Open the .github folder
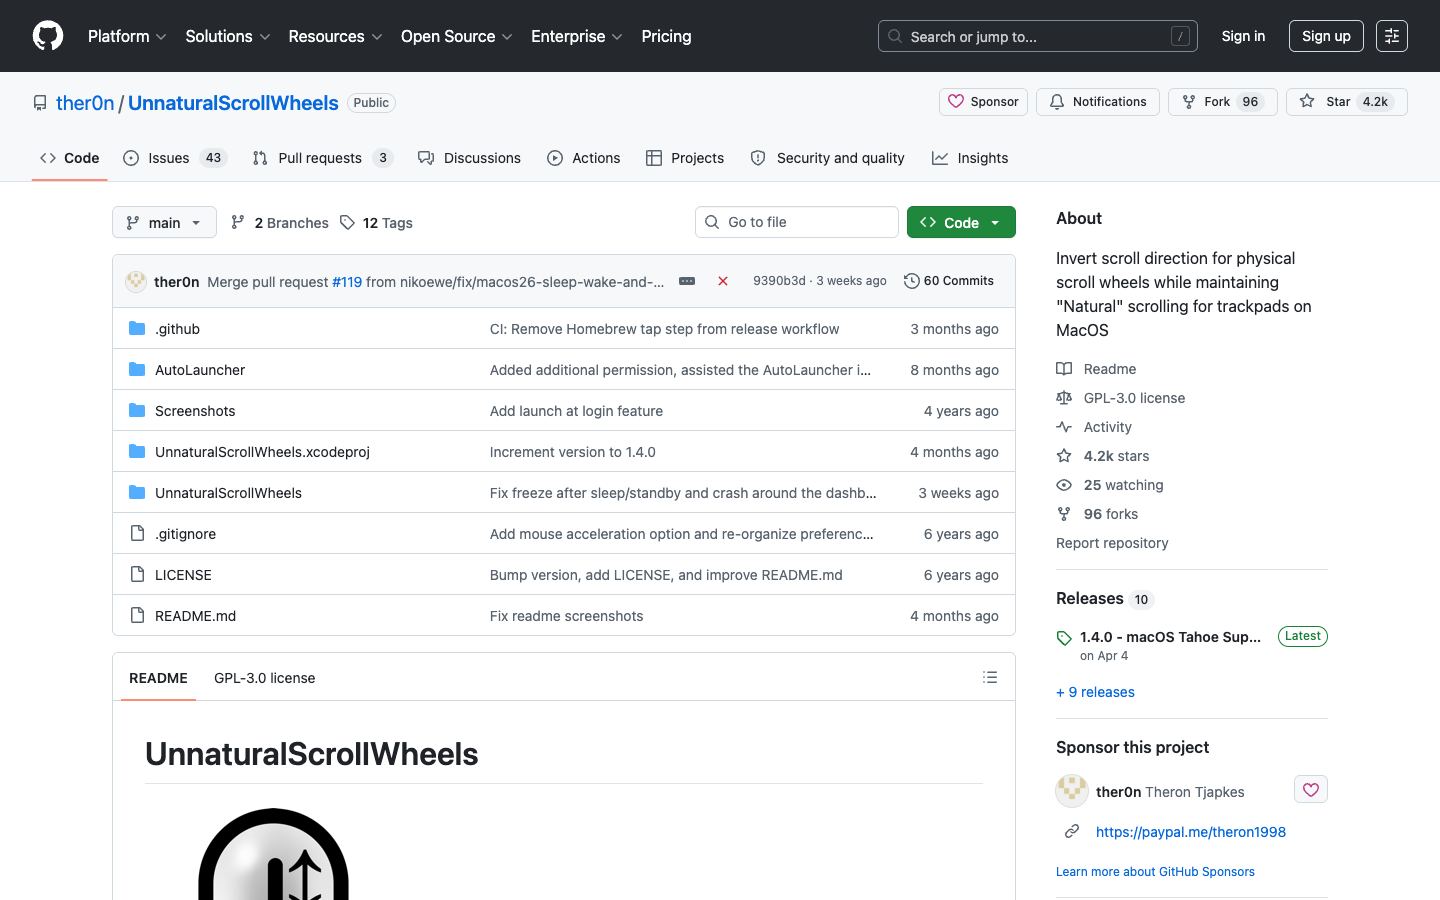The image size is (1440, 900). pos(177,329)
